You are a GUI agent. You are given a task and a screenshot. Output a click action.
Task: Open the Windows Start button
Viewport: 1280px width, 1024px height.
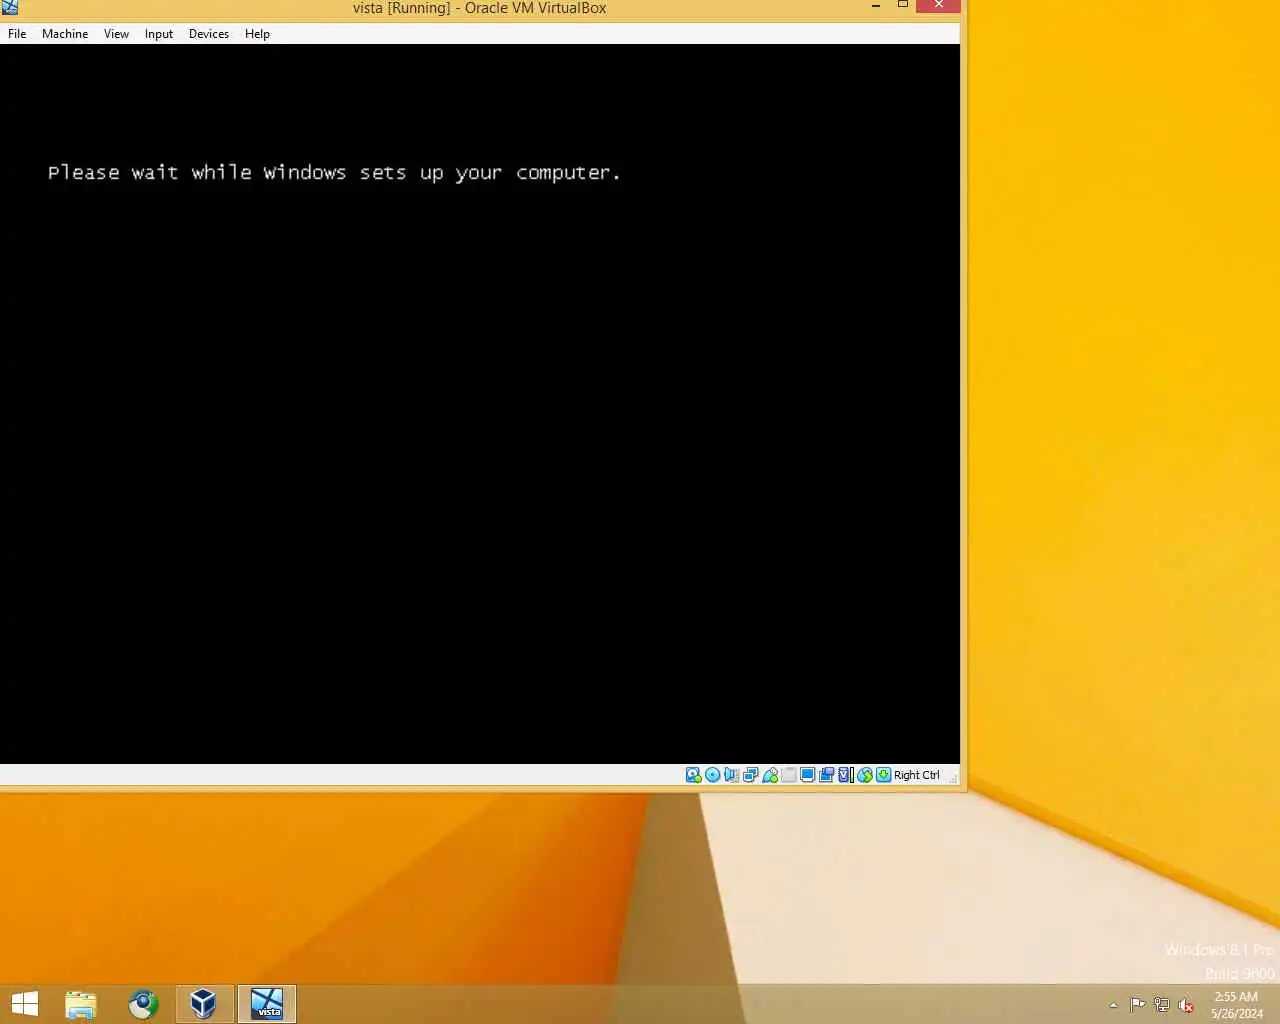pos(24,1004)
